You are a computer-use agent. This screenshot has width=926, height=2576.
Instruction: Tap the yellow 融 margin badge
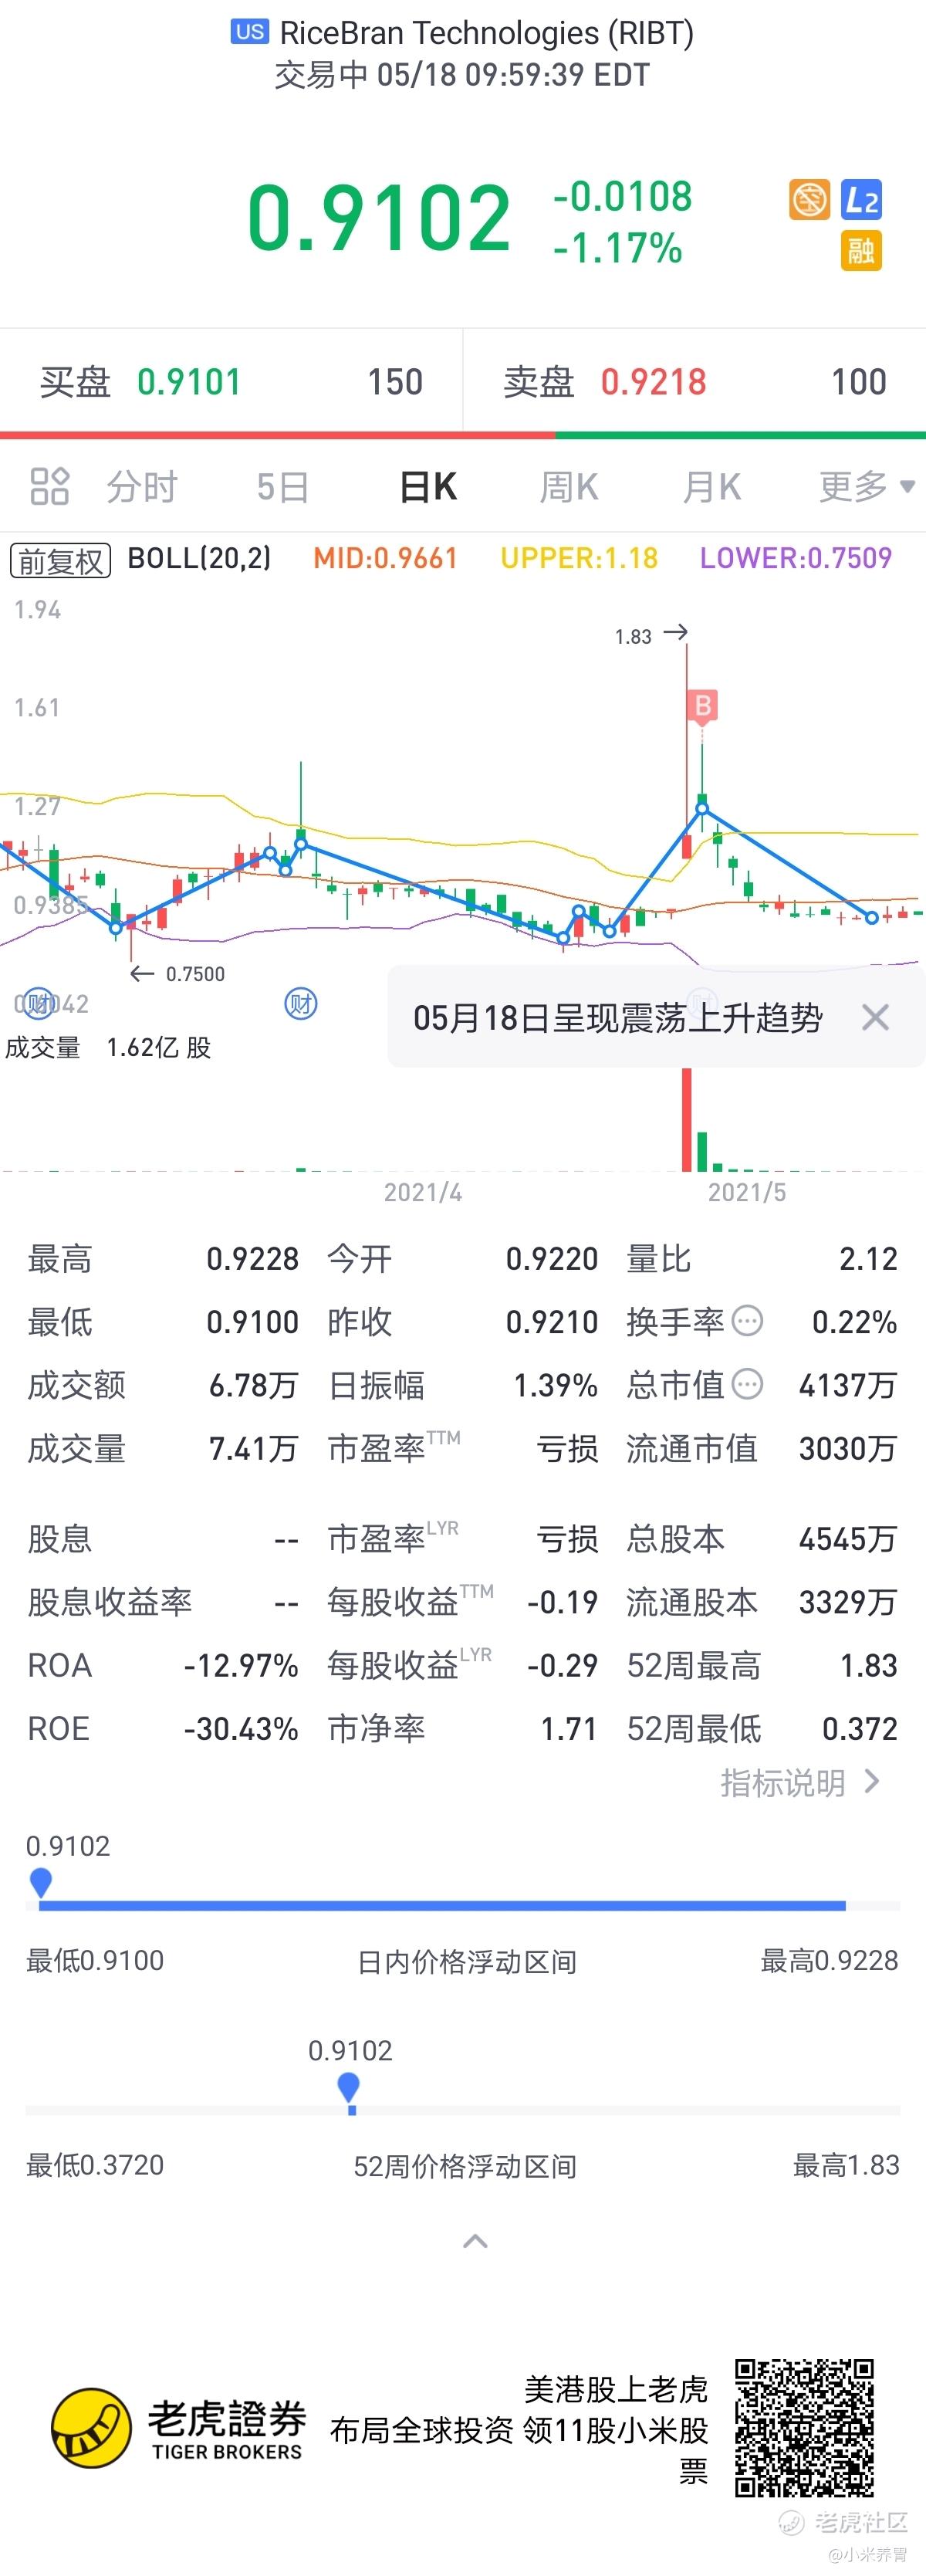861,251
